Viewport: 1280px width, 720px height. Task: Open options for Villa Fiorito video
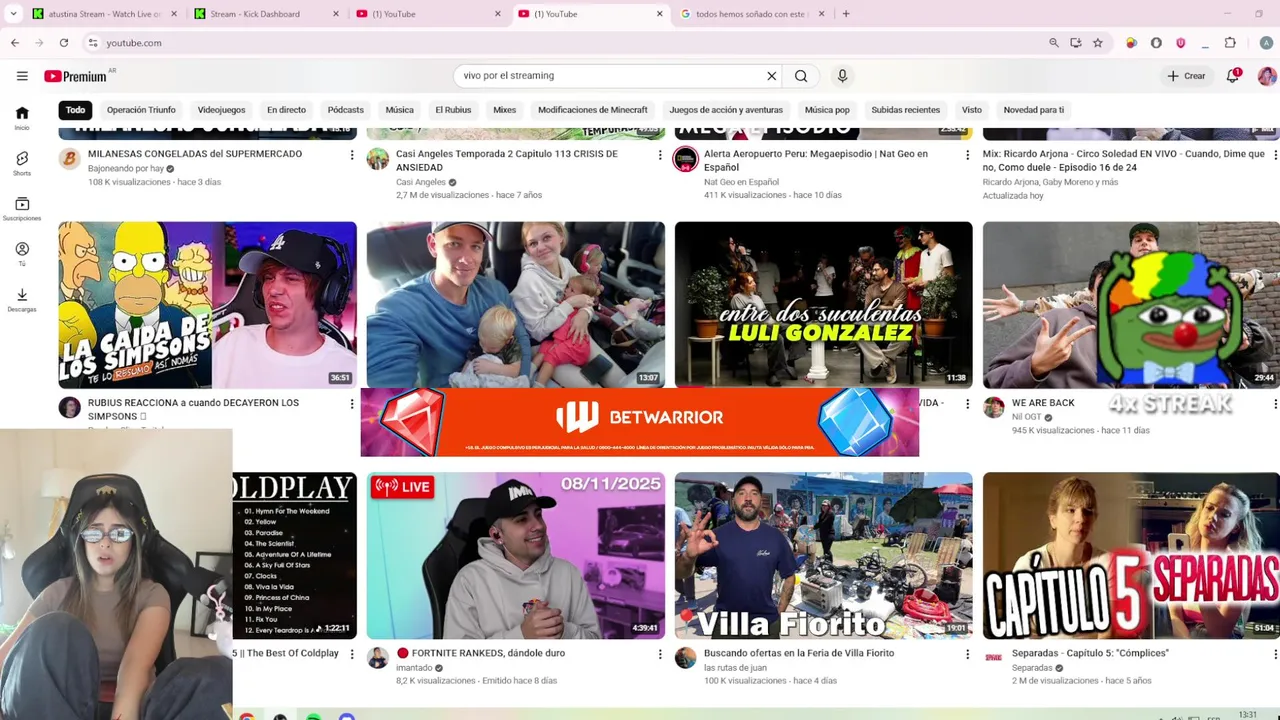967,654
